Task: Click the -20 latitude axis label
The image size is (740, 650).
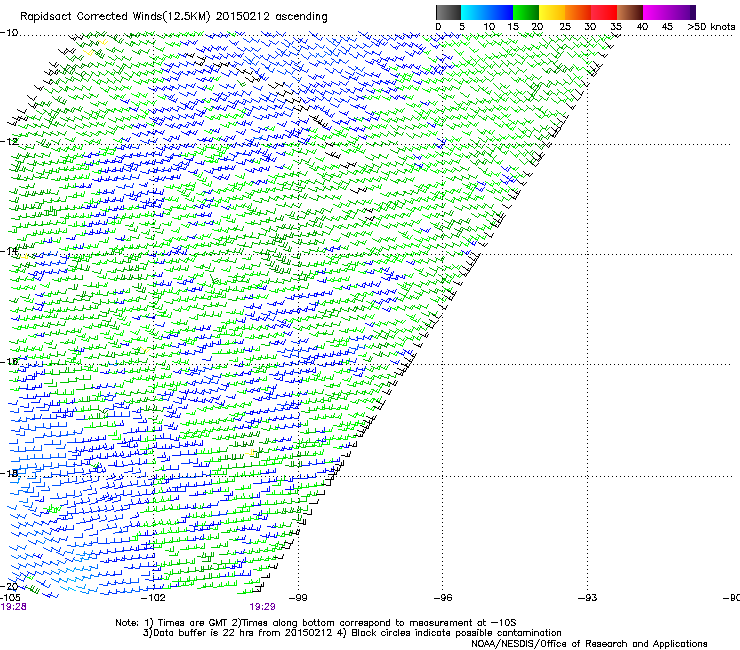Action: point(9,586)
